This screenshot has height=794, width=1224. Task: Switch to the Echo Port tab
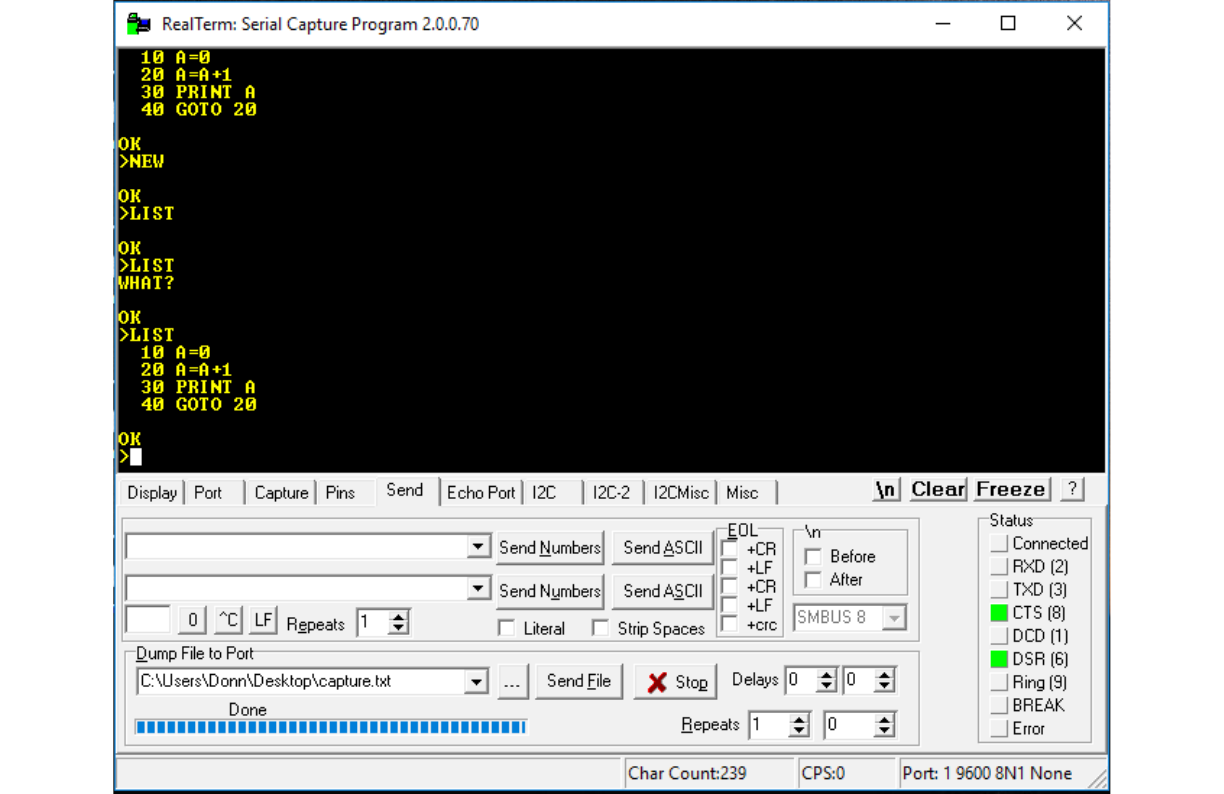coord(481,492)
